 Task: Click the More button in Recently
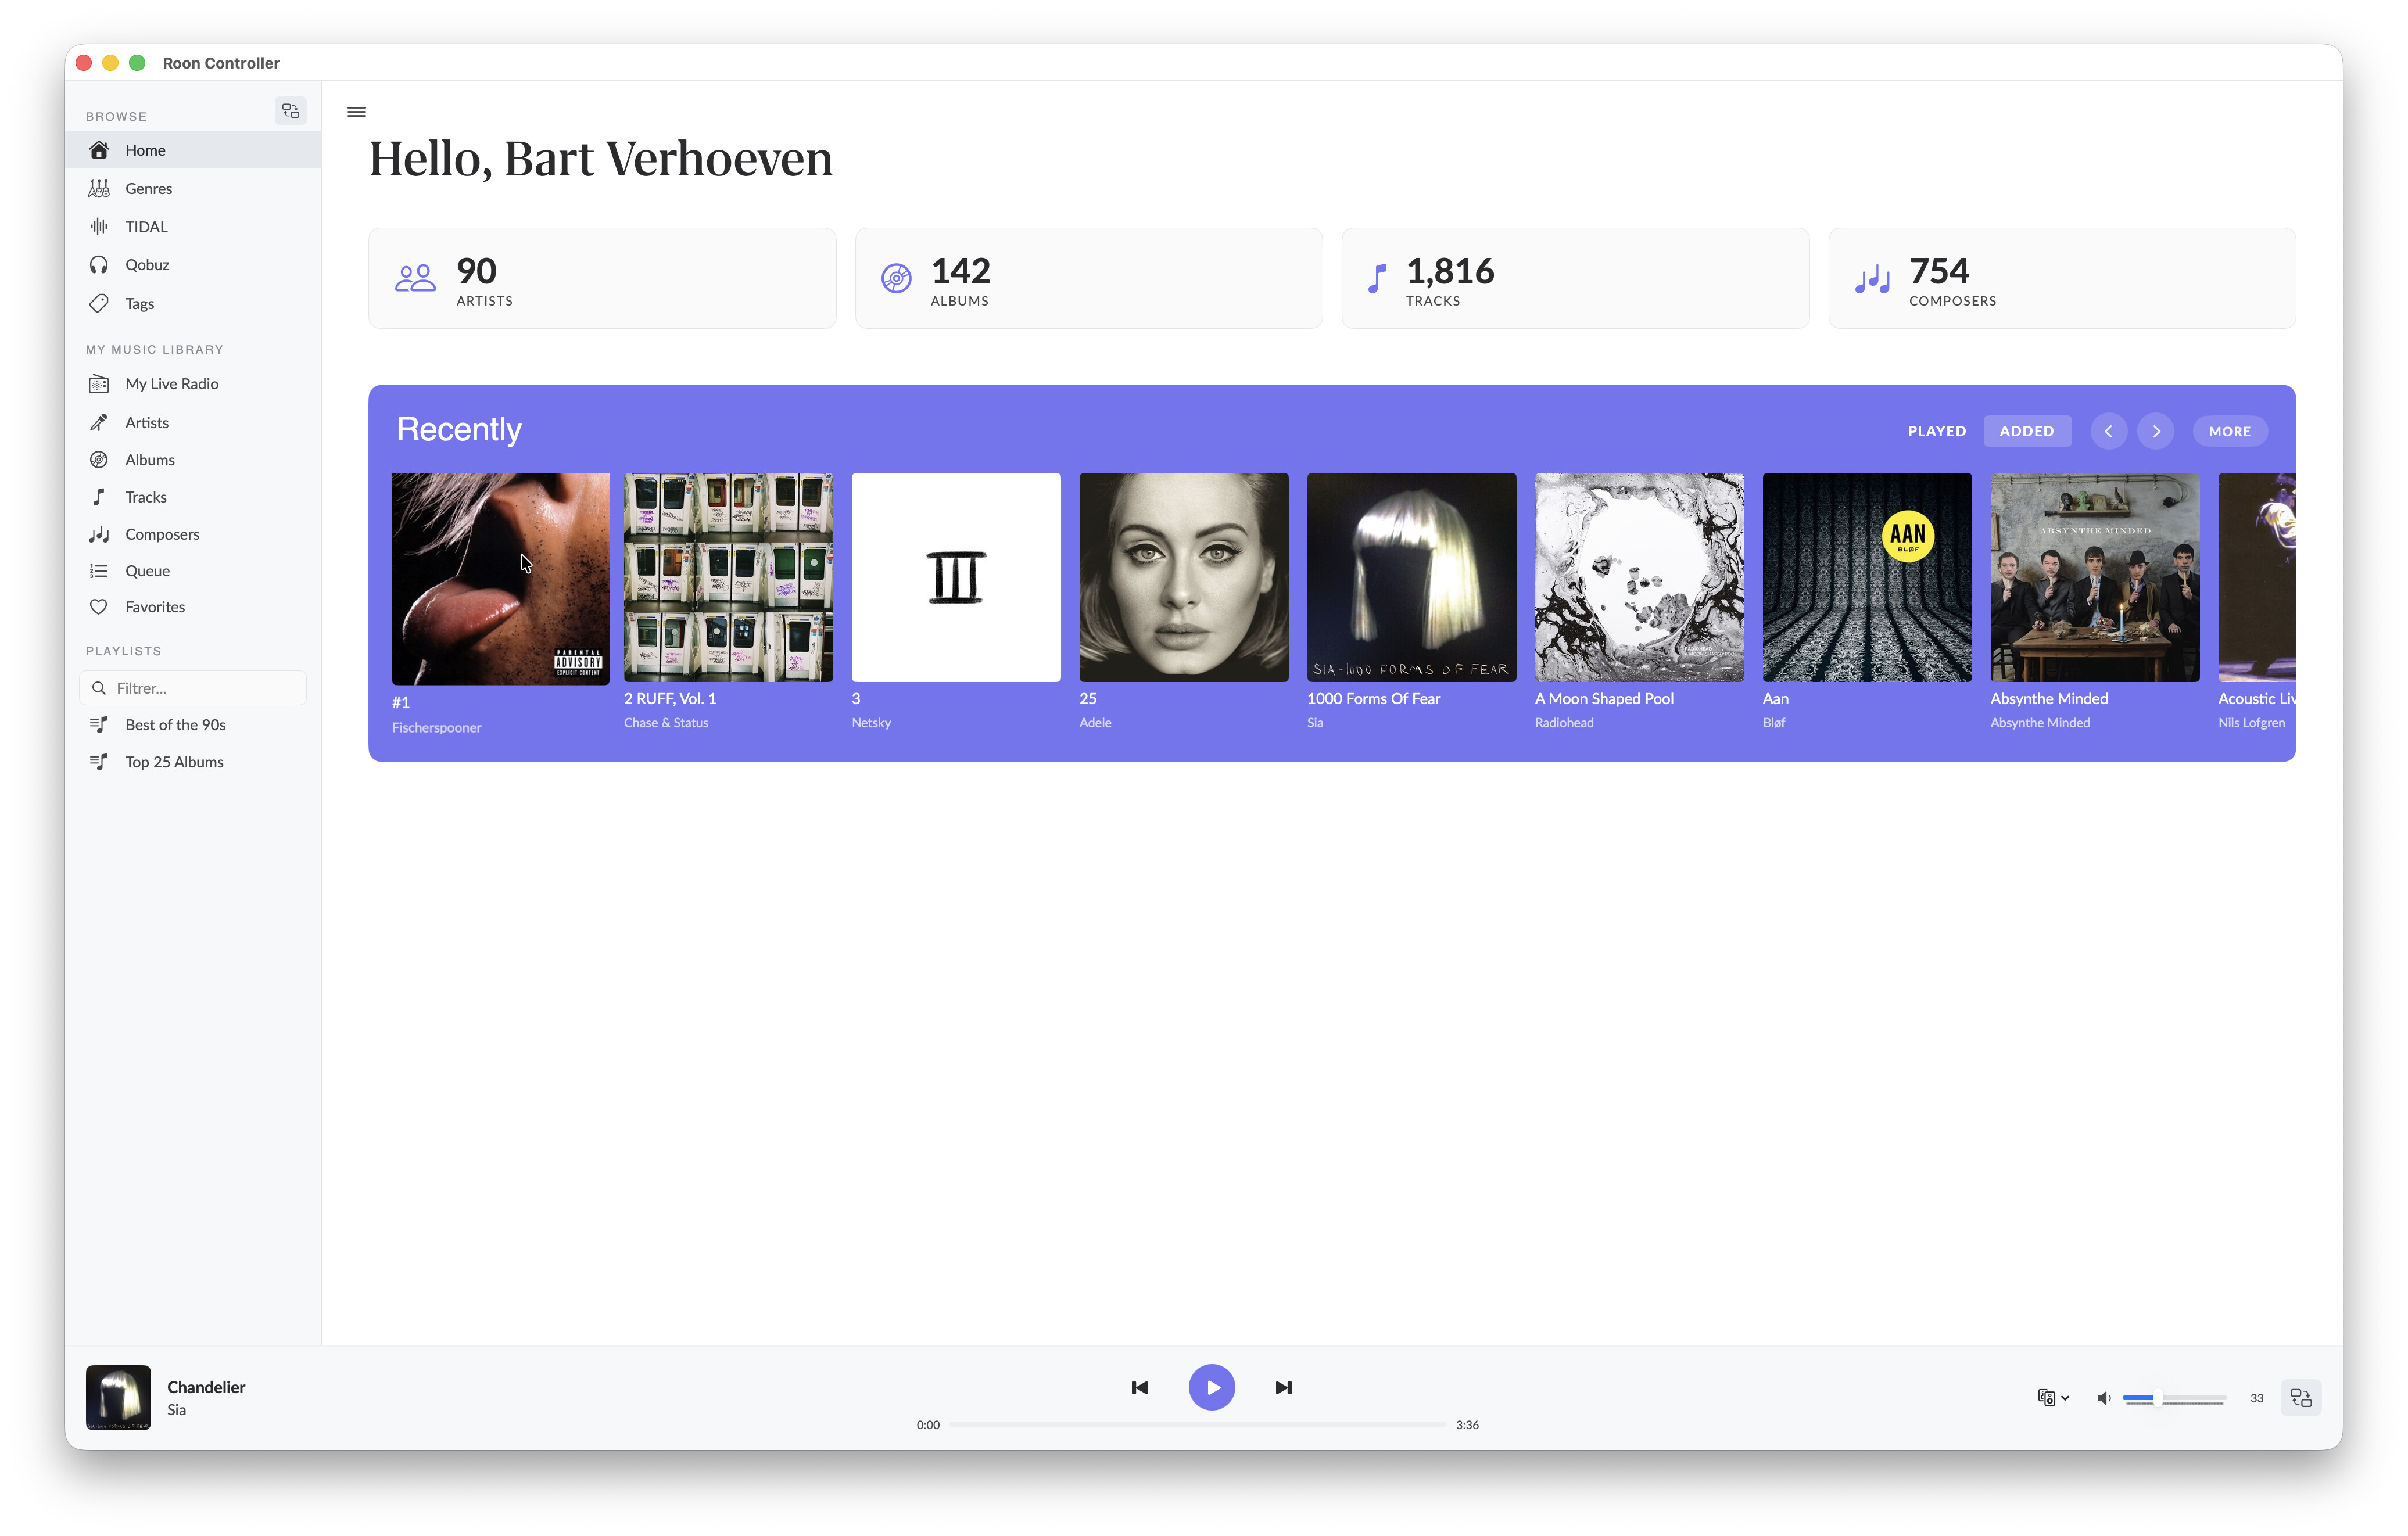2229,431
